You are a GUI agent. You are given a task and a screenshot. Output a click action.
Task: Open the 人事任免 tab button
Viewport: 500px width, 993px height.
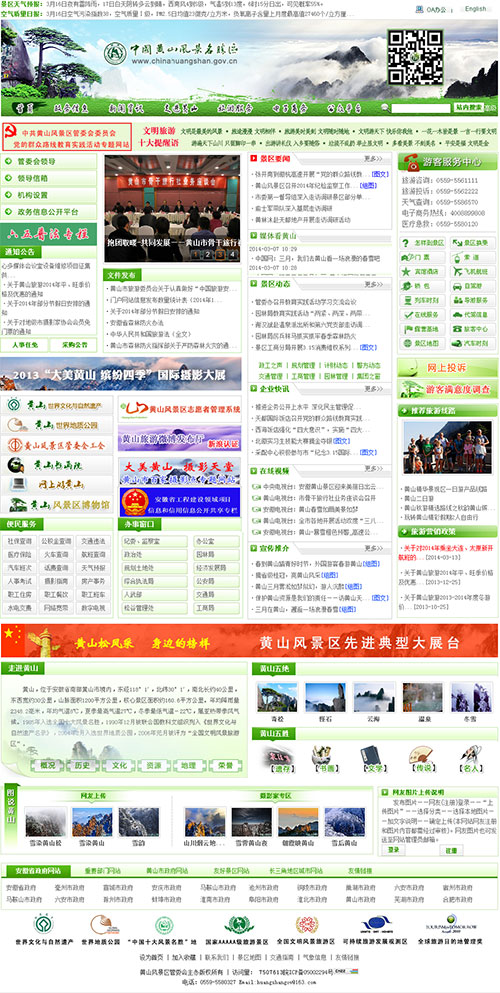[x=25, y=345]
